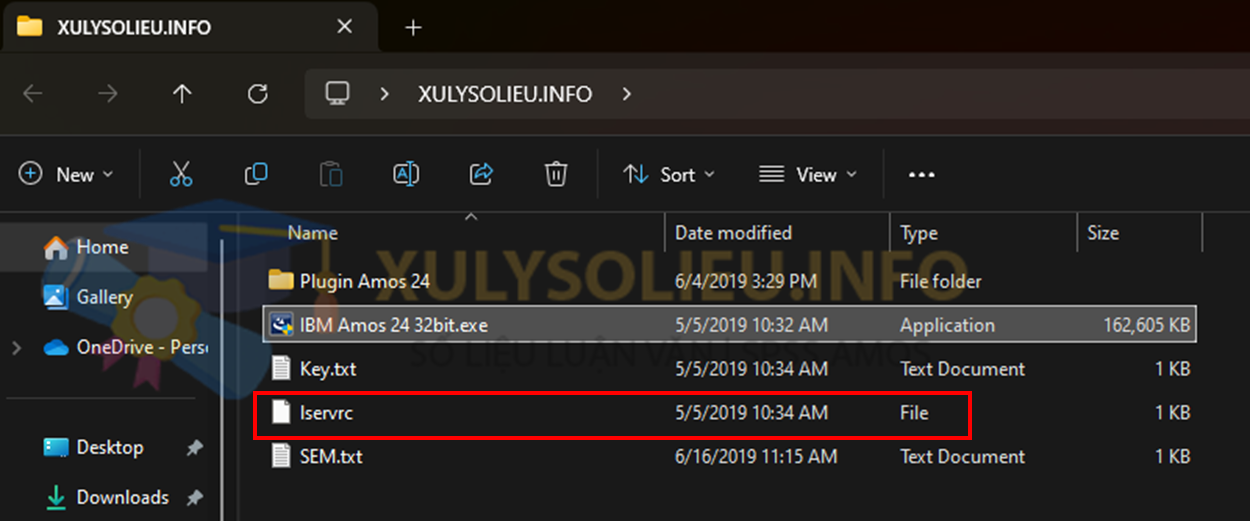1250x521 pixels.
Task: Open OneDrive in navigation pane
Action: point(126,348)
